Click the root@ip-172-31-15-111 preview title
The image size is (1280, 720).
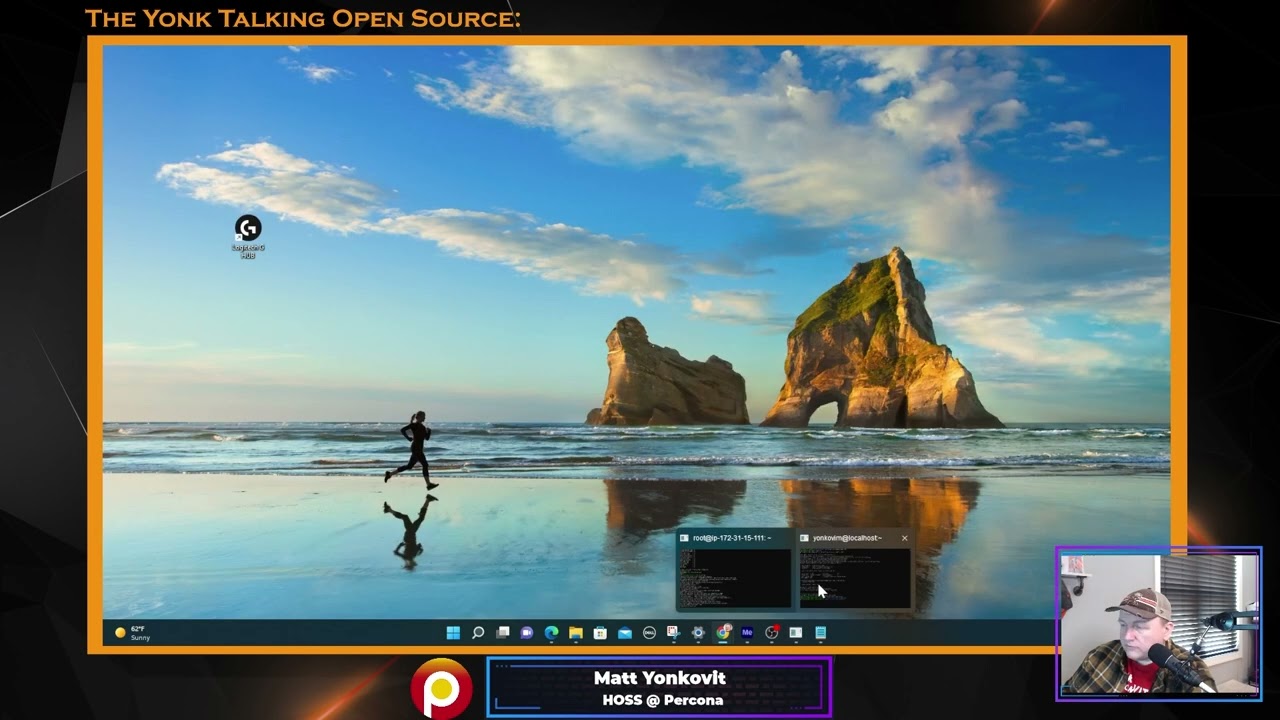pyautogui.click(x=732, y=538)
